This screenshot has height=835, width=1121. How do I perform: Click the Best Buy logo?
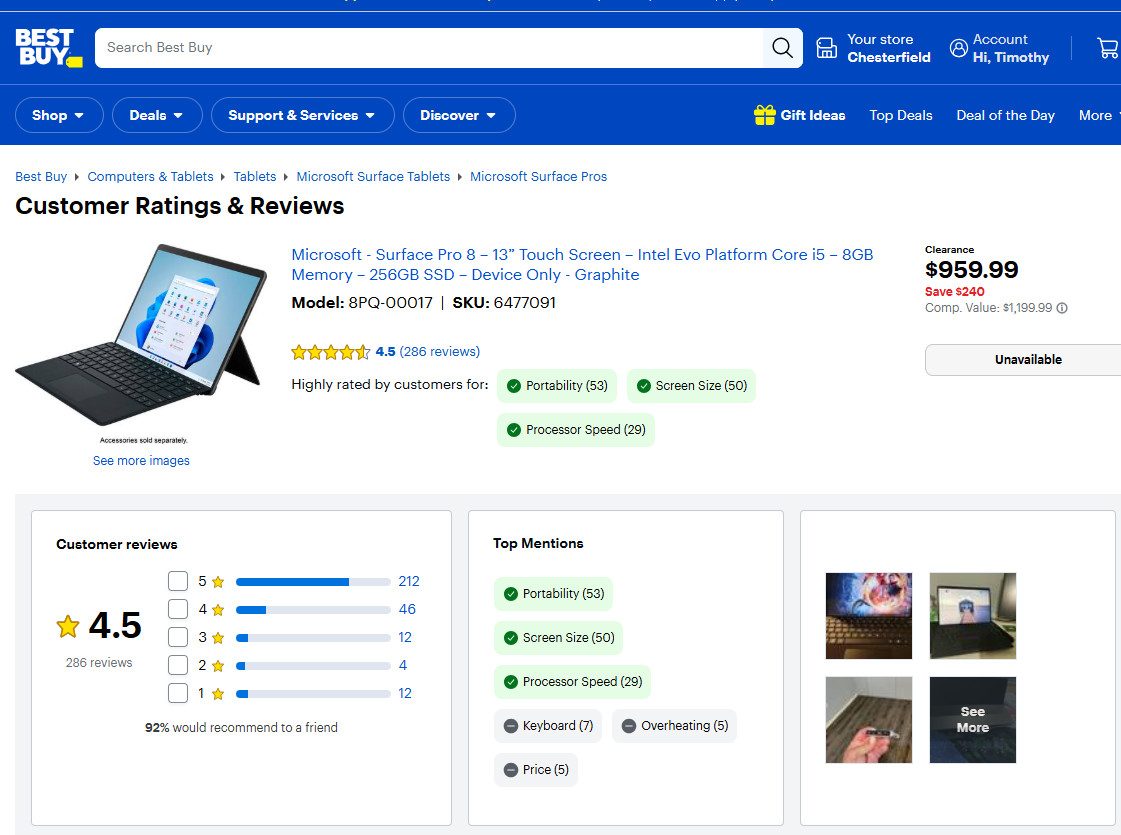pos(49,48)
